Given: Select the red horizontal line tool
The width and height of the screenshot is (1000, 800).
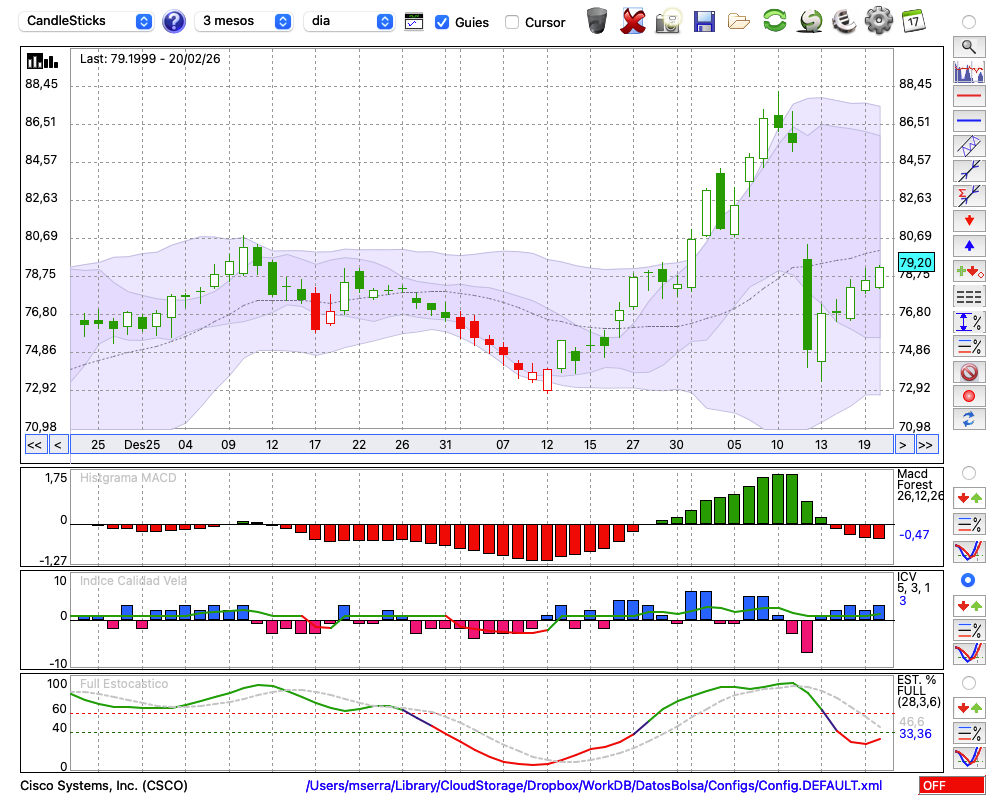Looking at the screenshot, I should click(968, 97).
